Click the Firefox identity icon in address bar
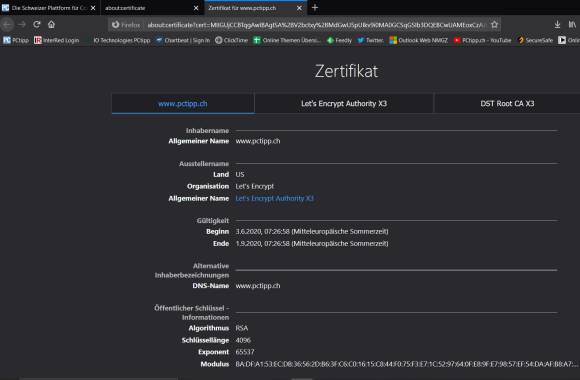The image size is (580, 380). tap(126, 25)
